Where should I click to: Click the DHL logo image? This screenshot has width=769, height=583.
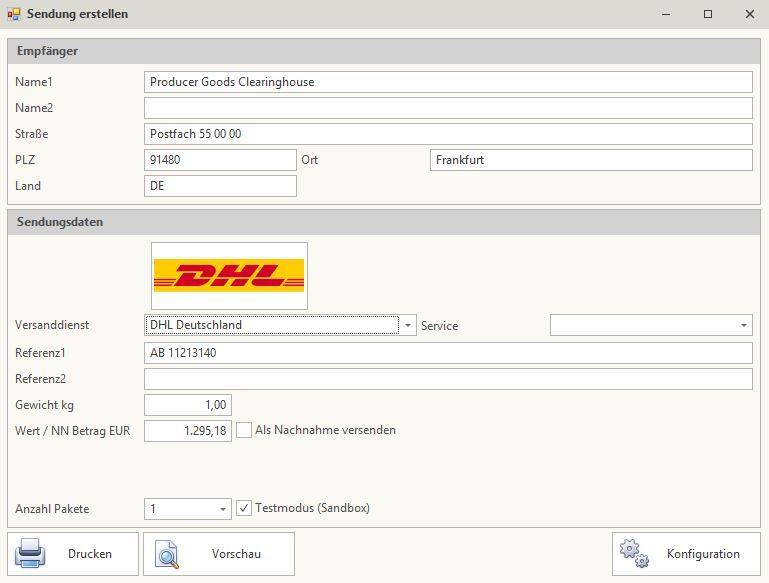229,275
